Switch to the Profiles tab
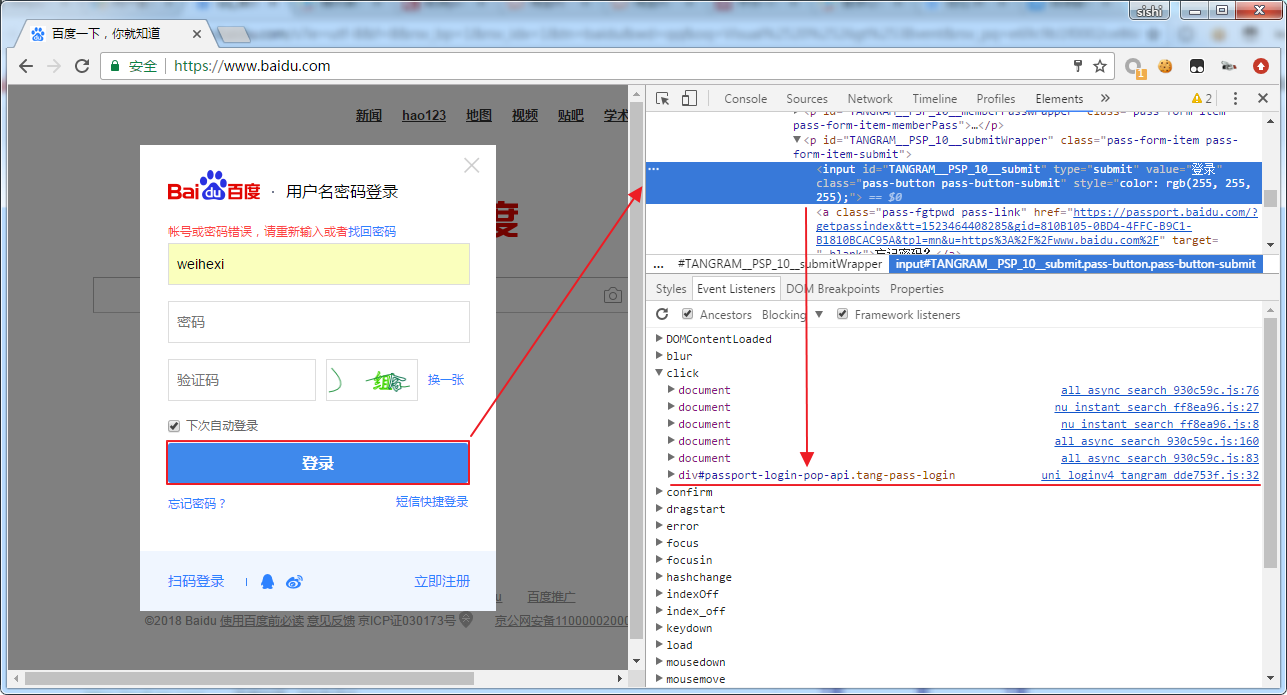The height and width of the screenshot is (695, 1287). tap(996, 98)
